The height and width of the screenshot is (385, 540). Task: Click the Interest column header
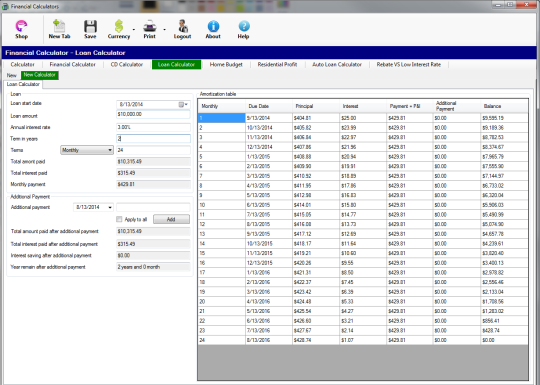(x=363, y=106)
